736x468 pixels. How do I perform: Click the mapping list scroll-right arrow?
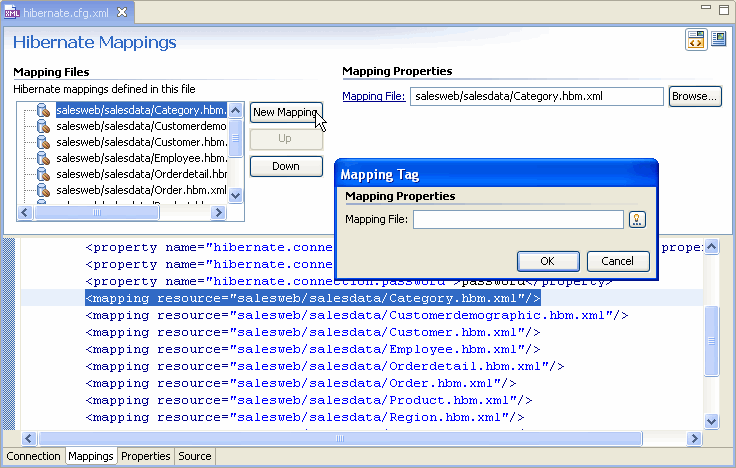click(x=218, y=213)
